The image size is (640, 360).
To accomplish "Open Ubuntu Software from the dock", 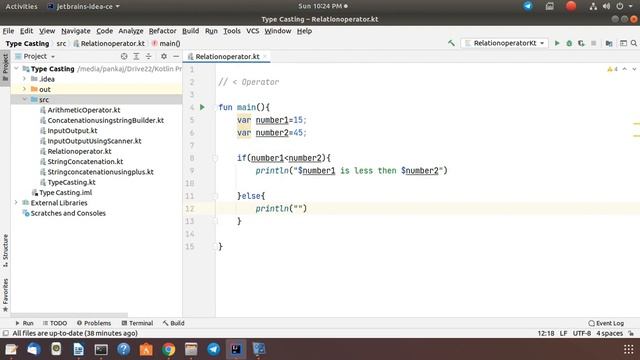I will pos(146,349).
